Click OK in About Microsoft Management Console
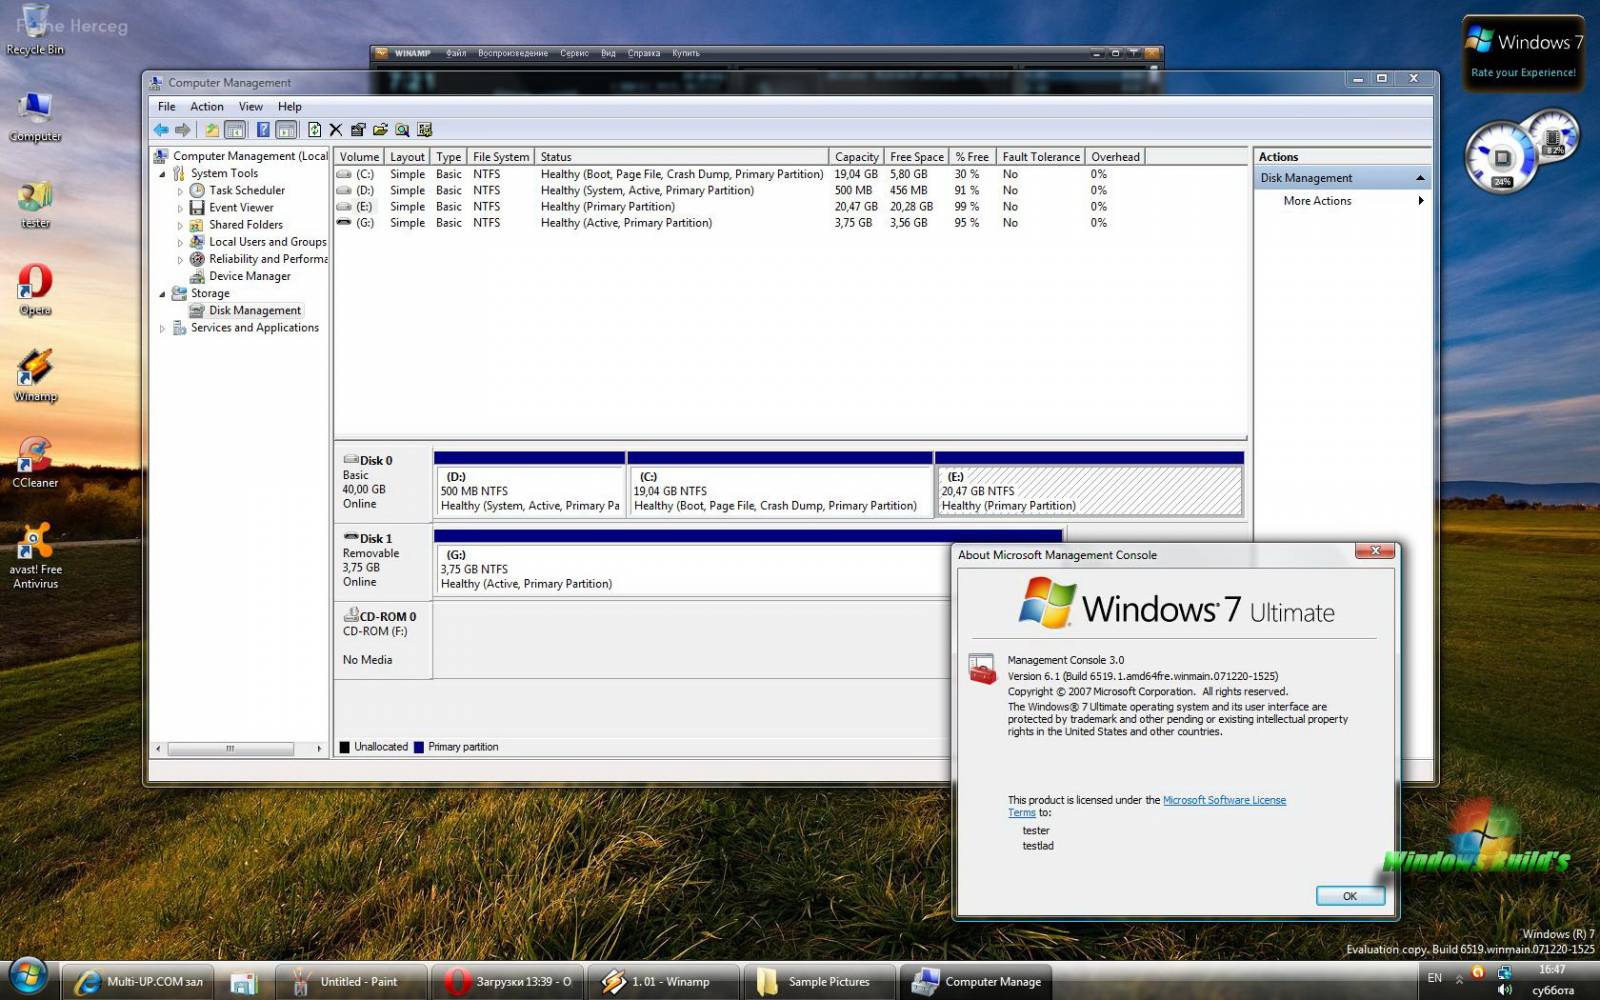 (1350, 896)
